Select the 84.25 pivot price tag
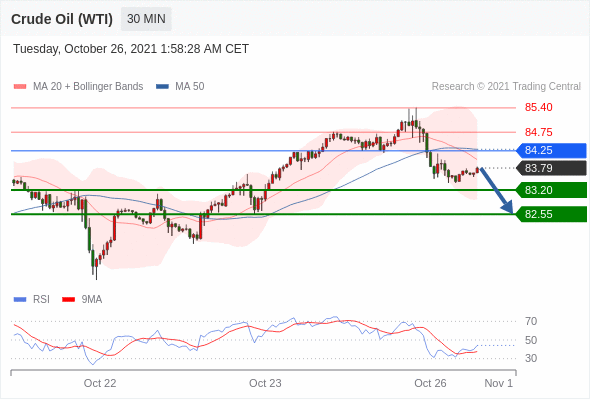The image size is (590, 400). click(552, 150)
